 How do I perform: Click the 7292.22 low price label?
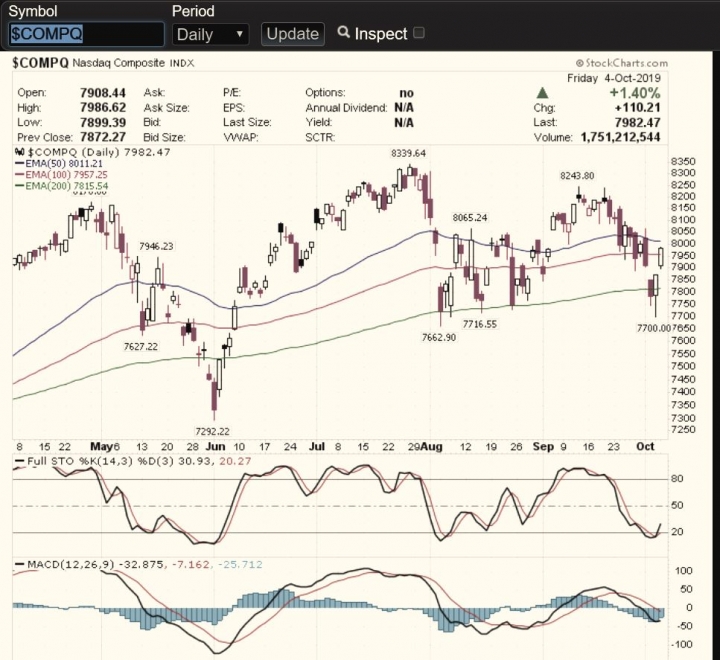(212, 431)
